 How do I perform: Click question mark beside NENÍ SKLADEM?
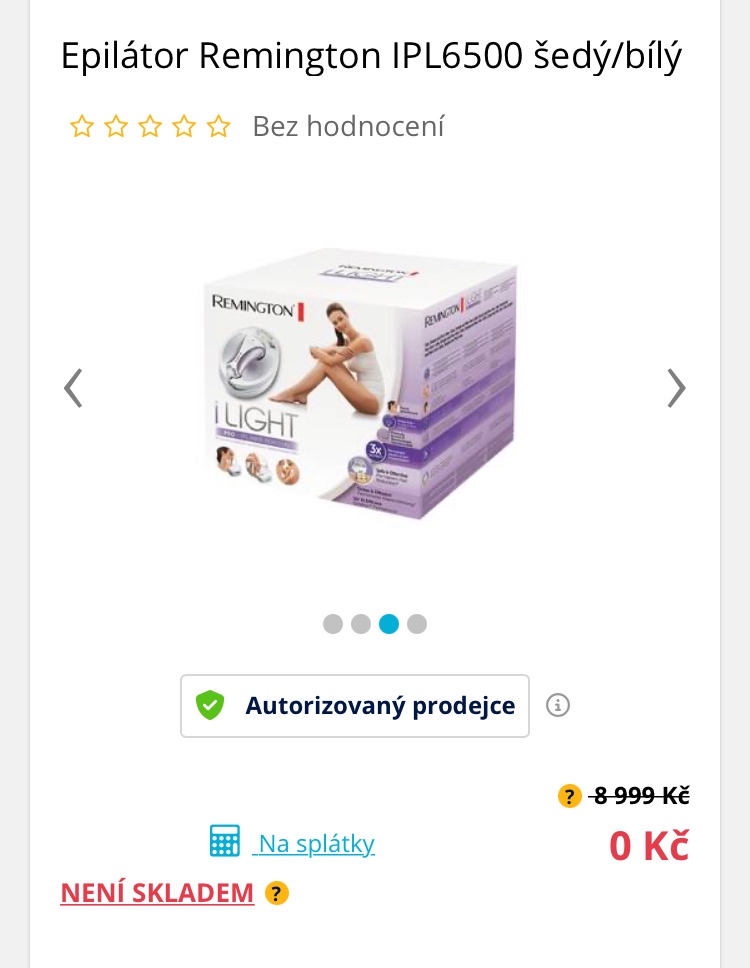[277, 893]
